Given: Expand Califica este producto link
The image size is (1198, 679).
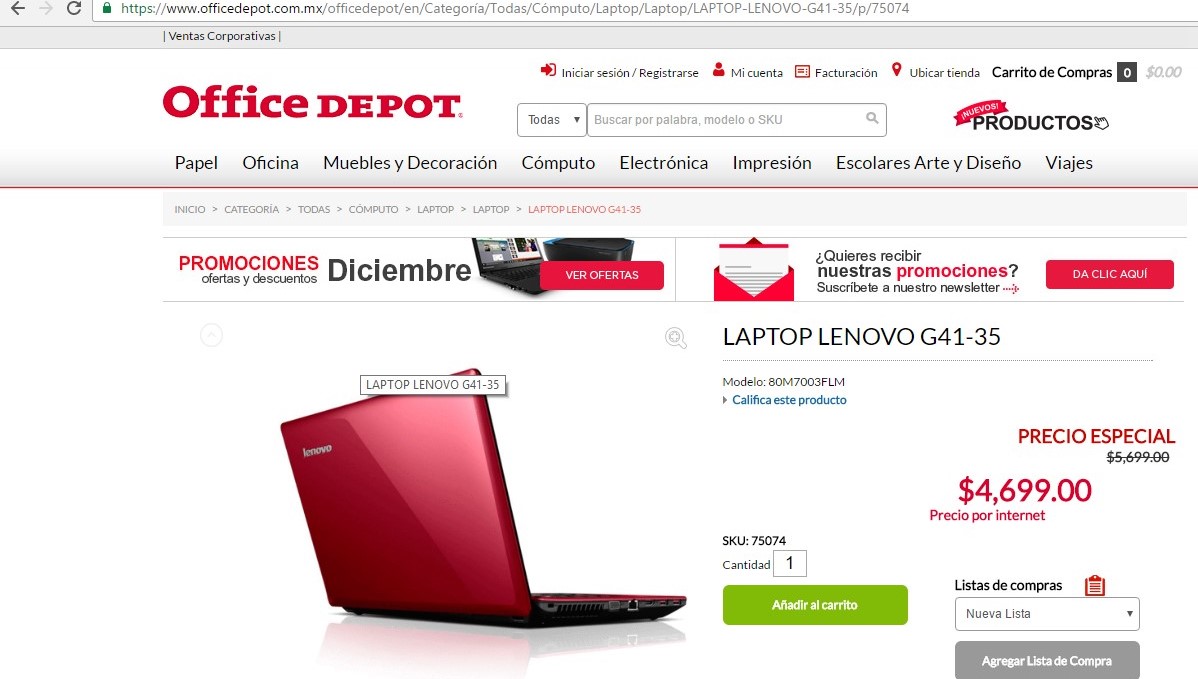Looking at the screenshot, I should point(788,400).
